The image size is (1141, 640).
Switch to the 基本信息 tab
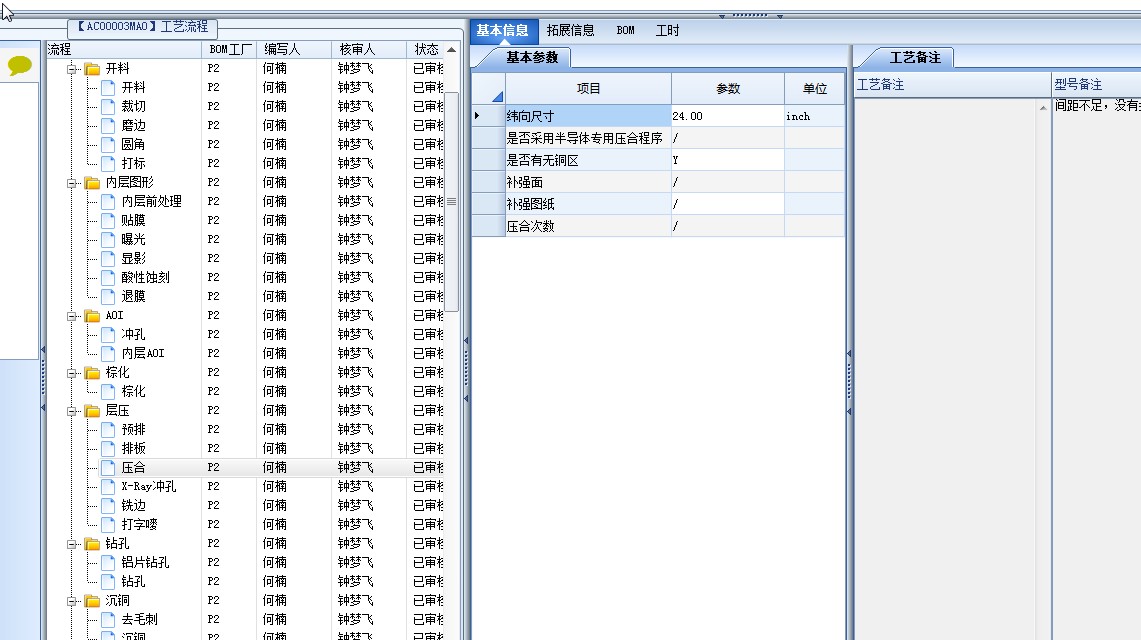click(503, 31)
